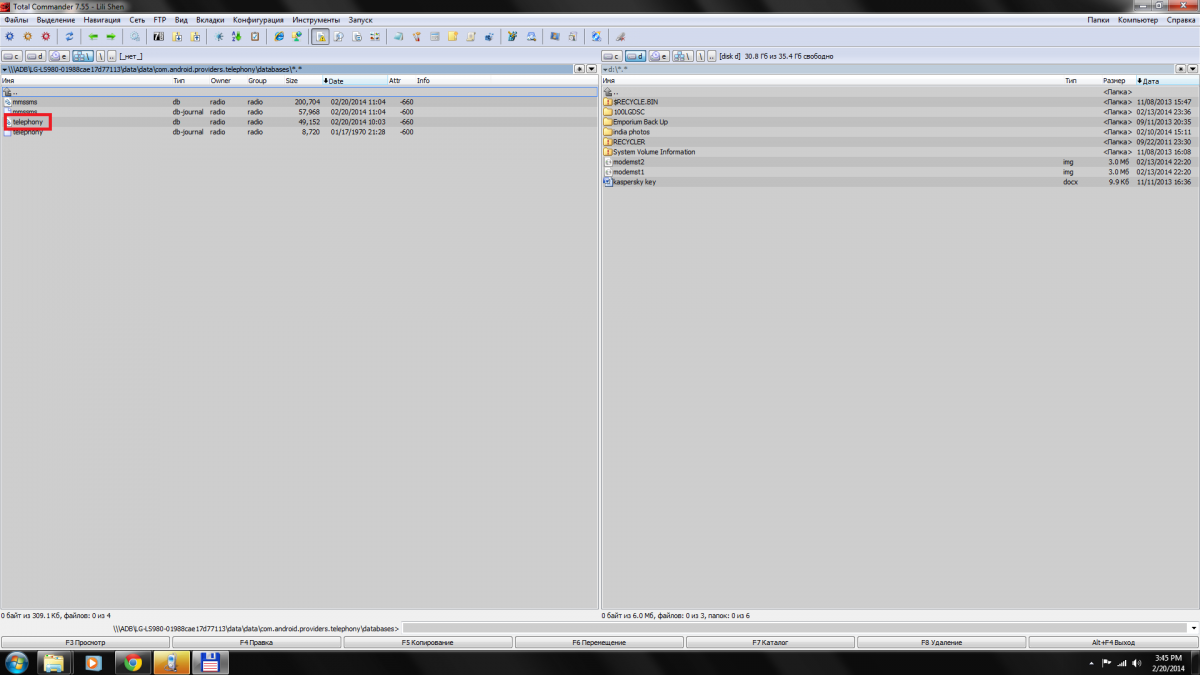Select the network drive button in left panel
The height and width of the screenshot is (675, 1200).
82,57
